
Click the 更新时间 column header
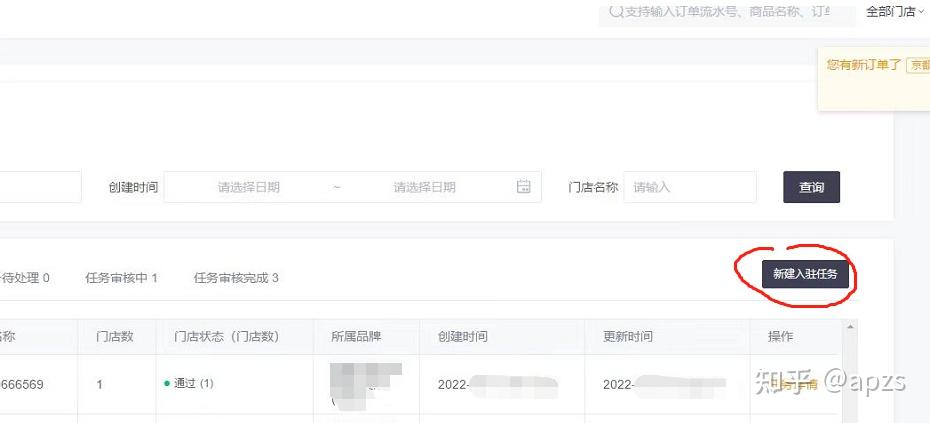pyautogui.click(x=628, y=336)
